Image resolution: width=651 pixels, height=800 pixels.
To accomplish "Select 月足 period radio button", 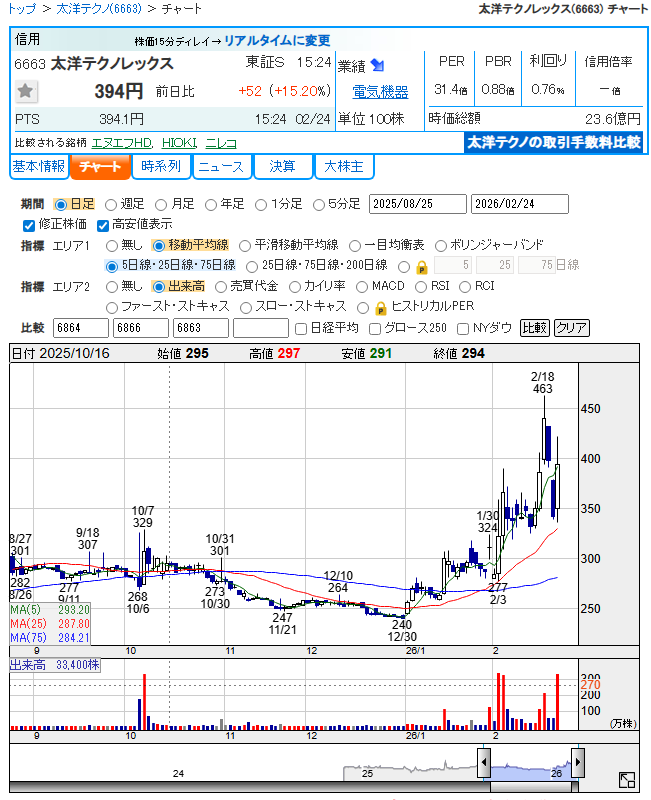I will 161,205.
